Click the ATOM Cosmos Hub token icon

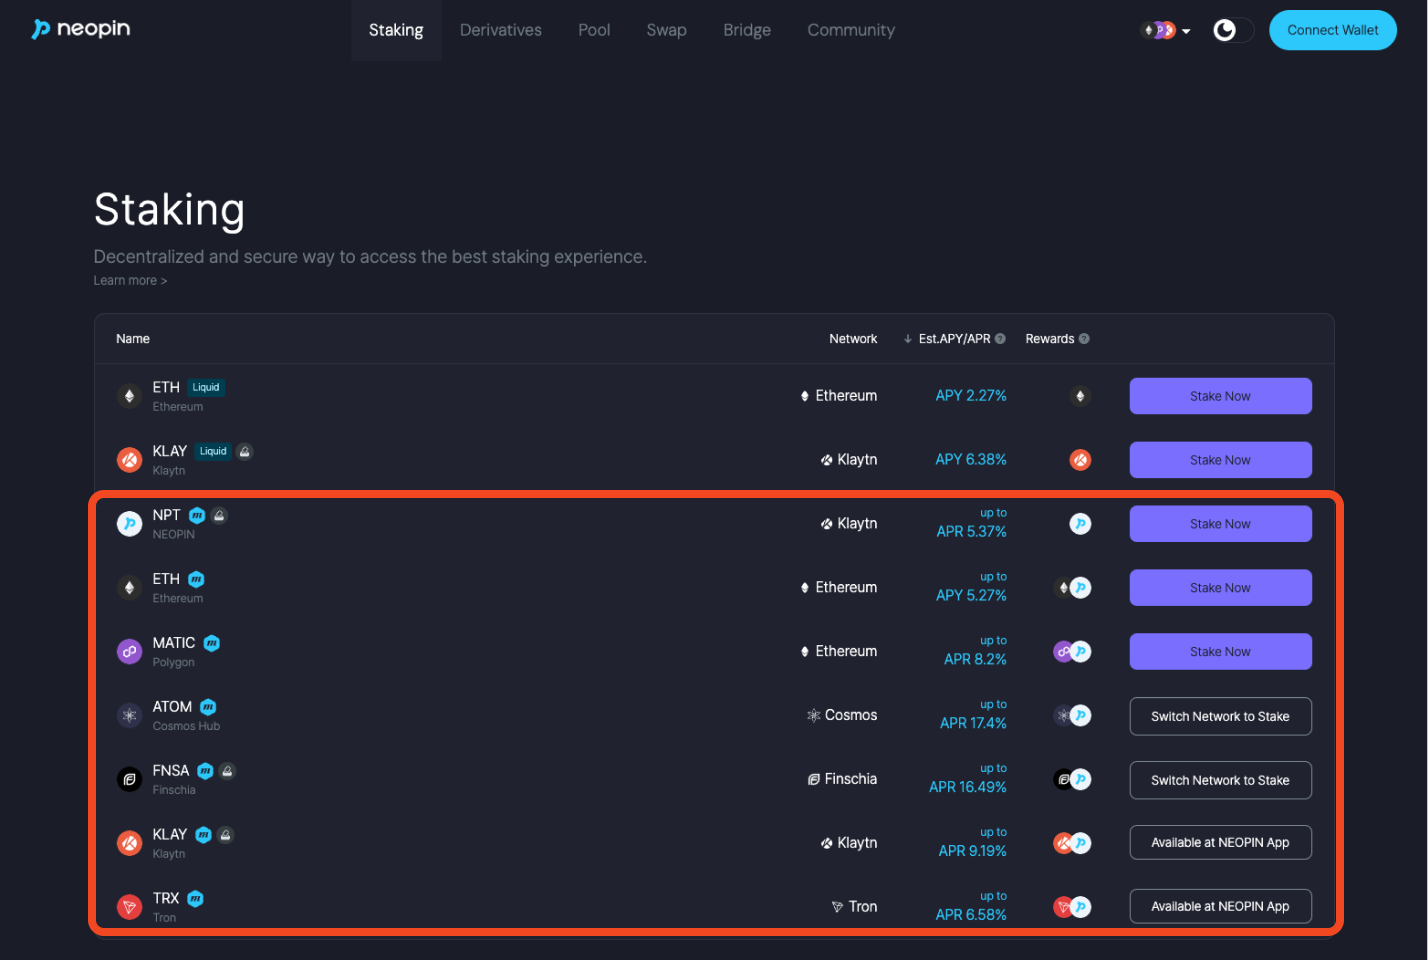click(129, 716)
